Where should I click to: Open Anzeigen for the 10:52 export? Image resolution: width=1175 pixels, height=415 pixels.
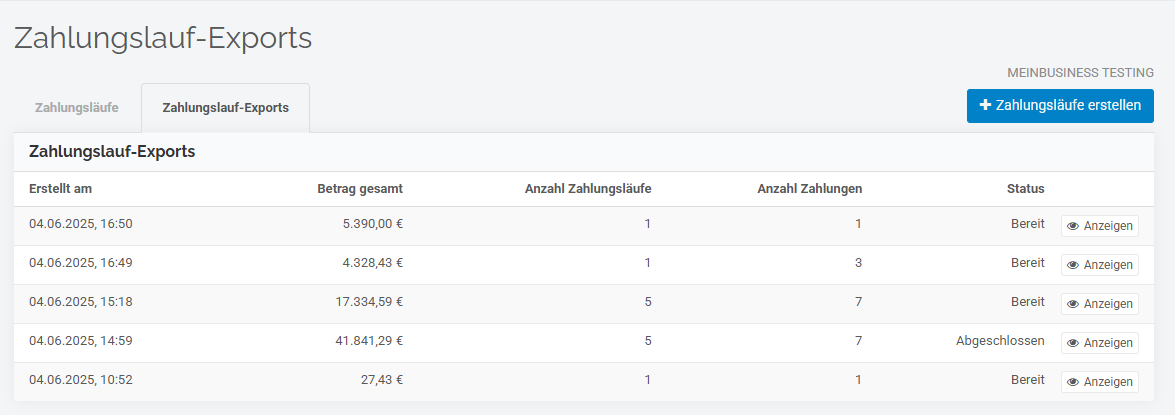[1099, 382]
